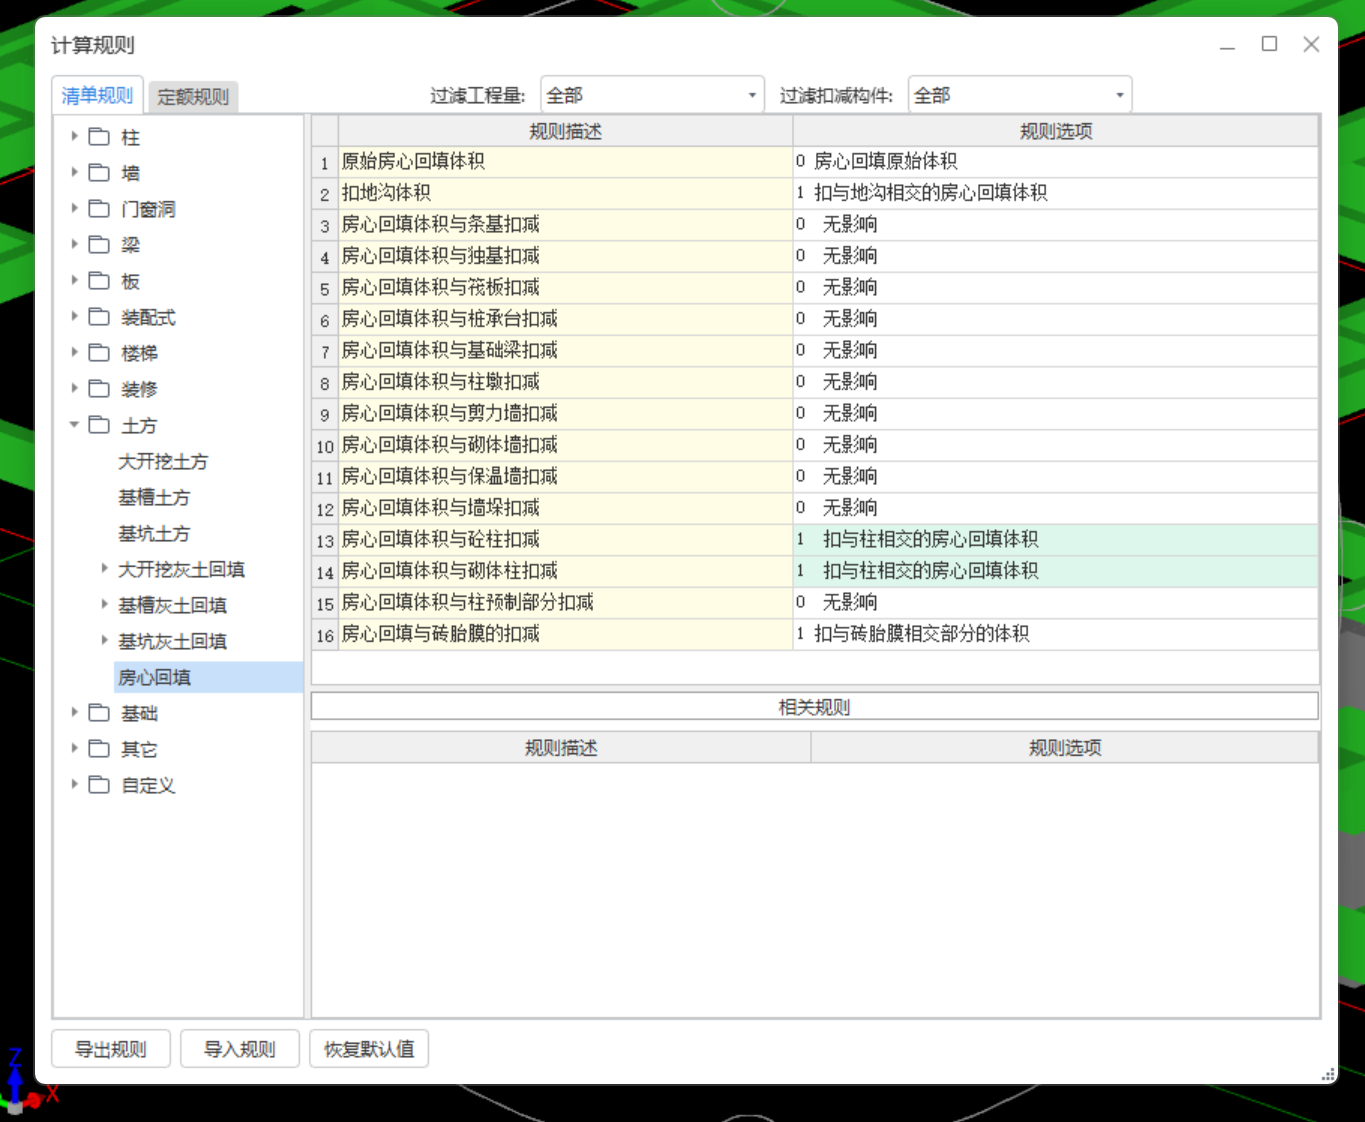Screen dimensions: 1365x1122
Task: Select 房心回填体积与砼柱扣减 row
Action: pyautogui.click(x=566, y=540)
